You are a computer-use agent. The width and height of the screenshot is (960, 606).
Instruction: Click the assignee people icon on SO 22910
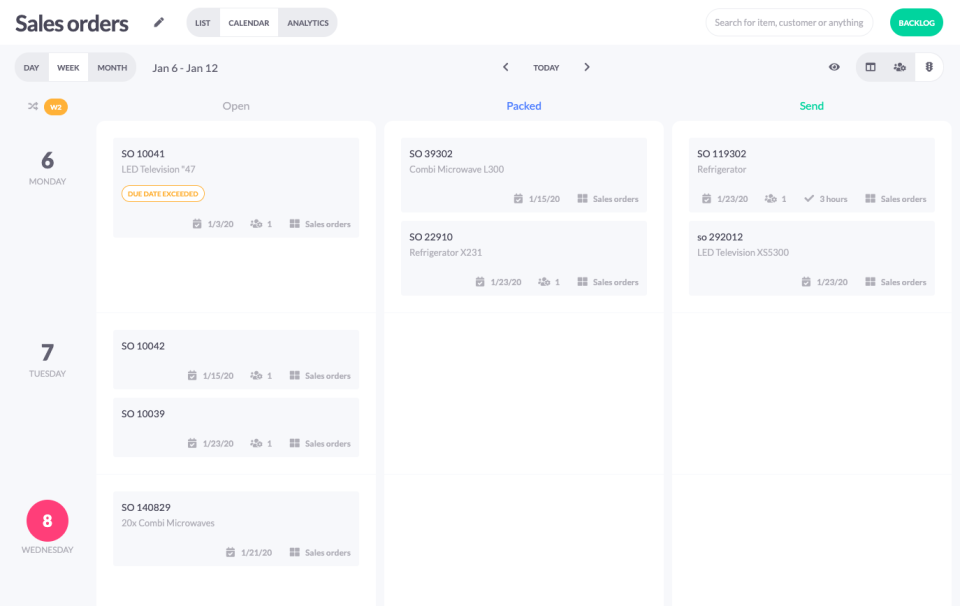(543, 282)
